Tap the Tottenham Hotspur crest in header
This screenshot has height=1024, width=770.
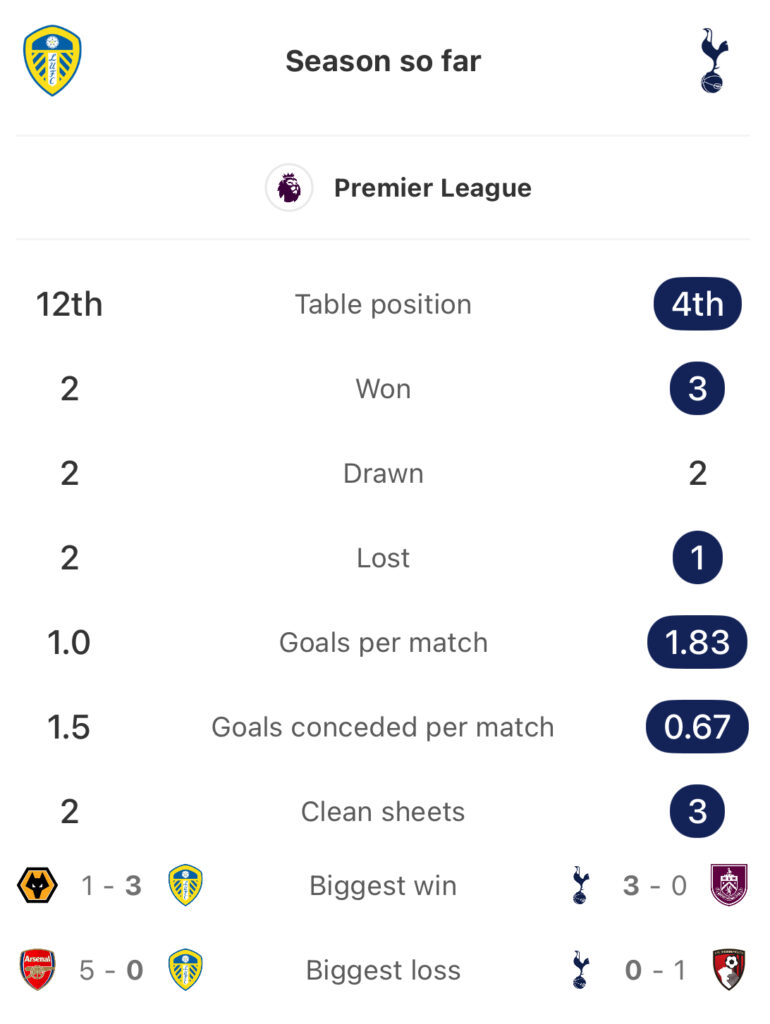pos(713,61)
